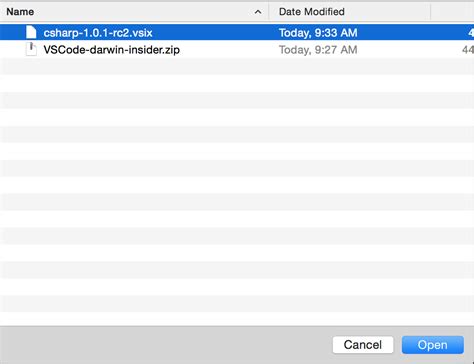Sort files by Date Modified header
This screenshot has height=364, width=474.
[312, 12]
